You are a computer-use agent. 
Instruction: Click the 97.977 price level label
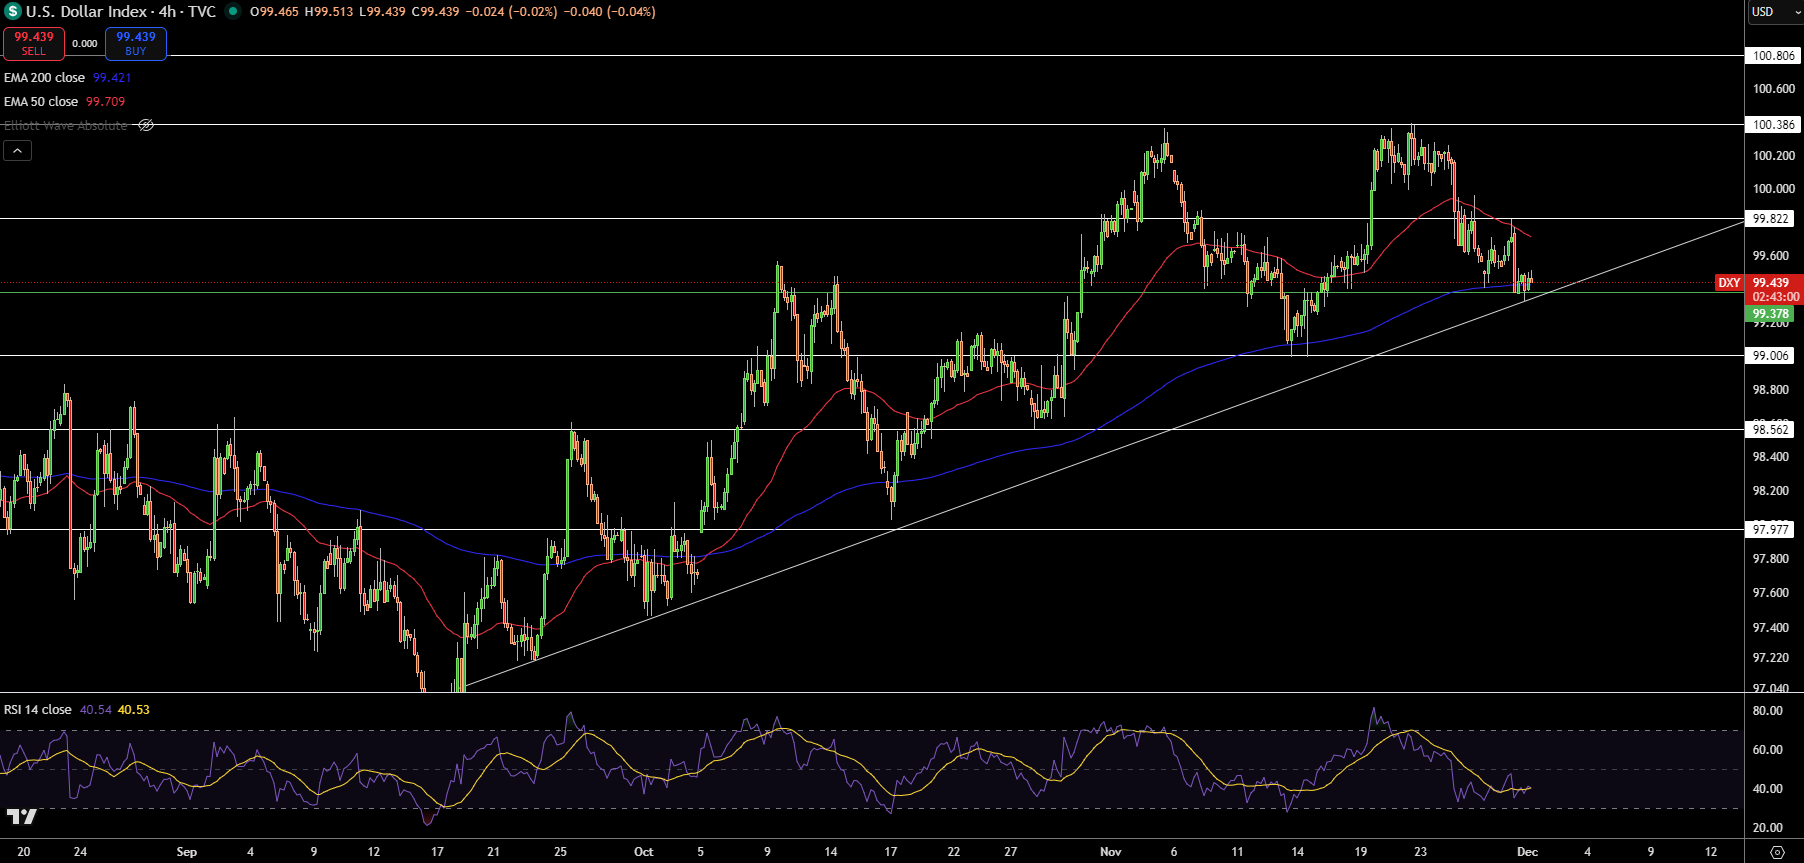1771,530
